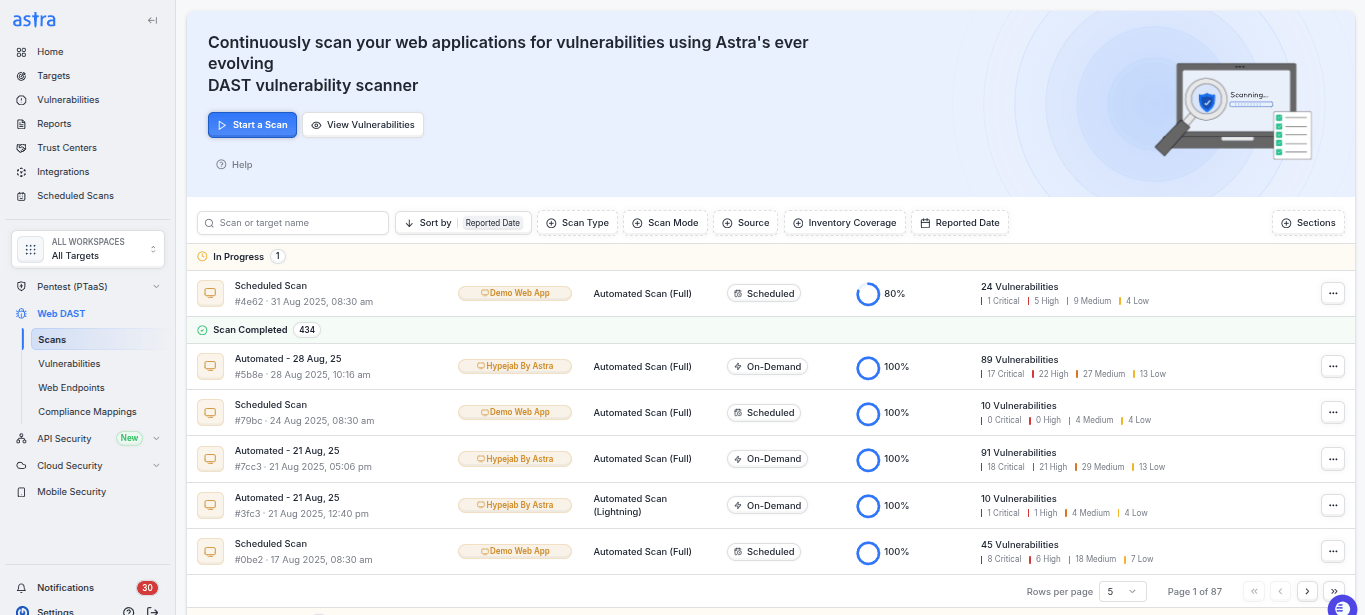Image resolution: width=1365 pixels, height=615 pixels.
Task: Open Scheduled Scans in sidebar
Action: click(x=75, y=196)
